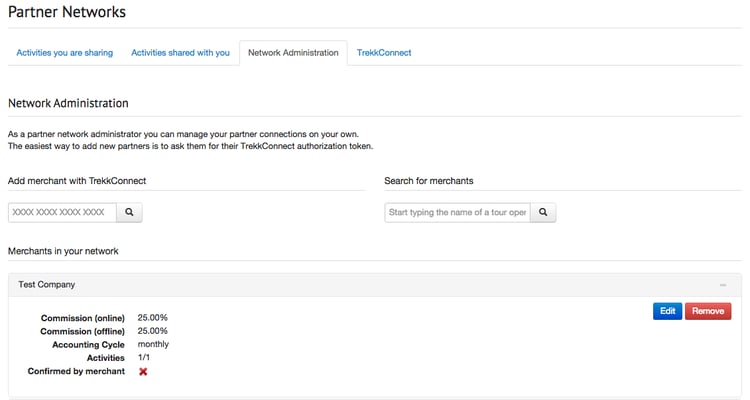Click the Accounting Cycle monthly value
750x400 pixels.
tap(153, 344)
